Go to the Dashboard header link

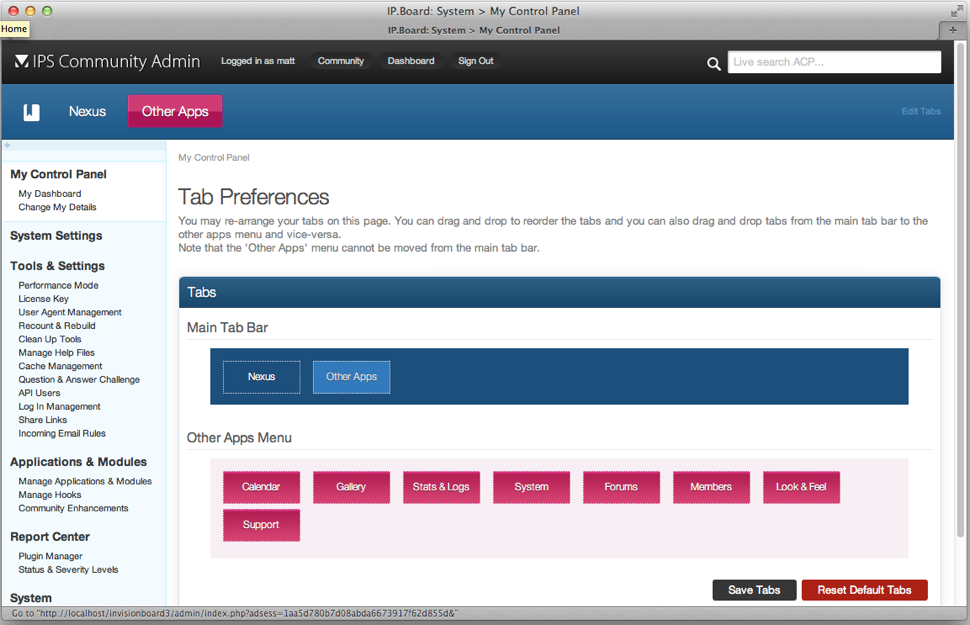point(411,61)
